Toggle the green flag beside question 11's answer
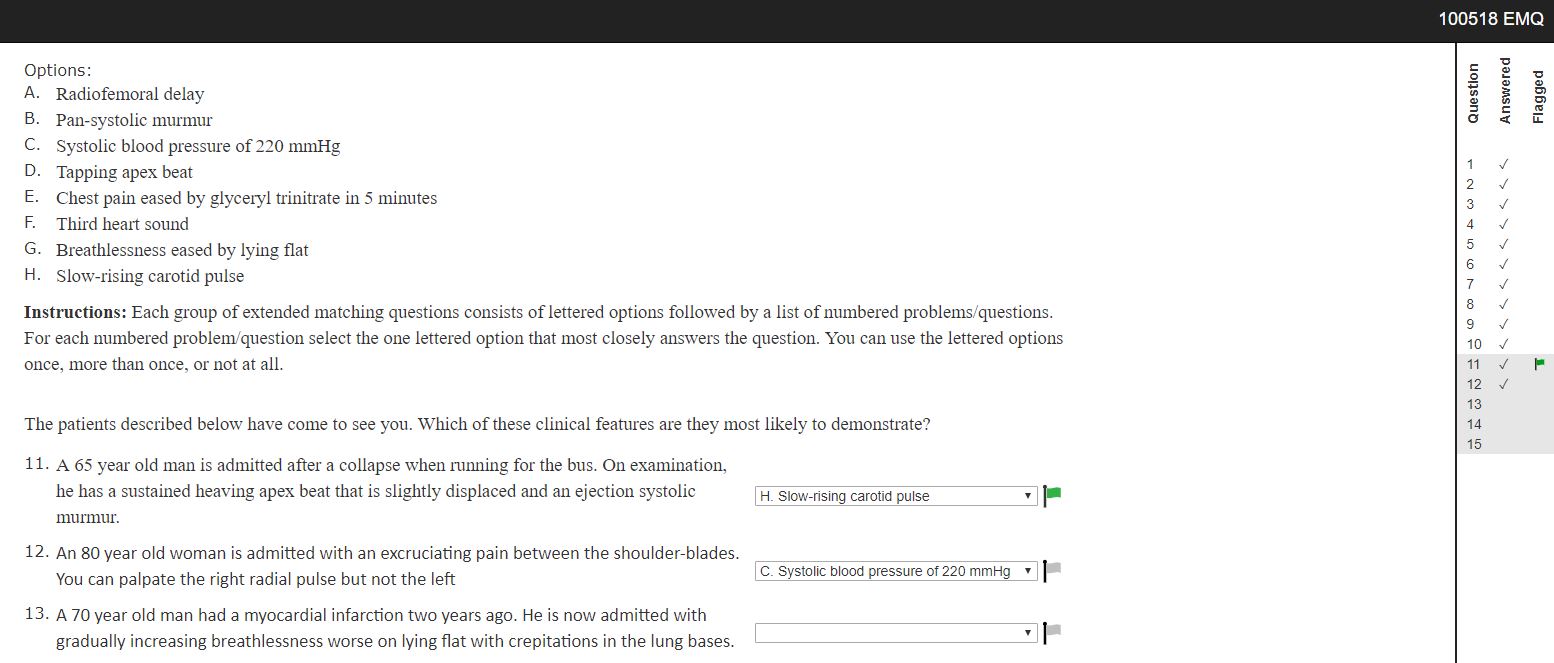This screenshot has height=663, width=1554. pyautogui.click(x=1051, y=494)
